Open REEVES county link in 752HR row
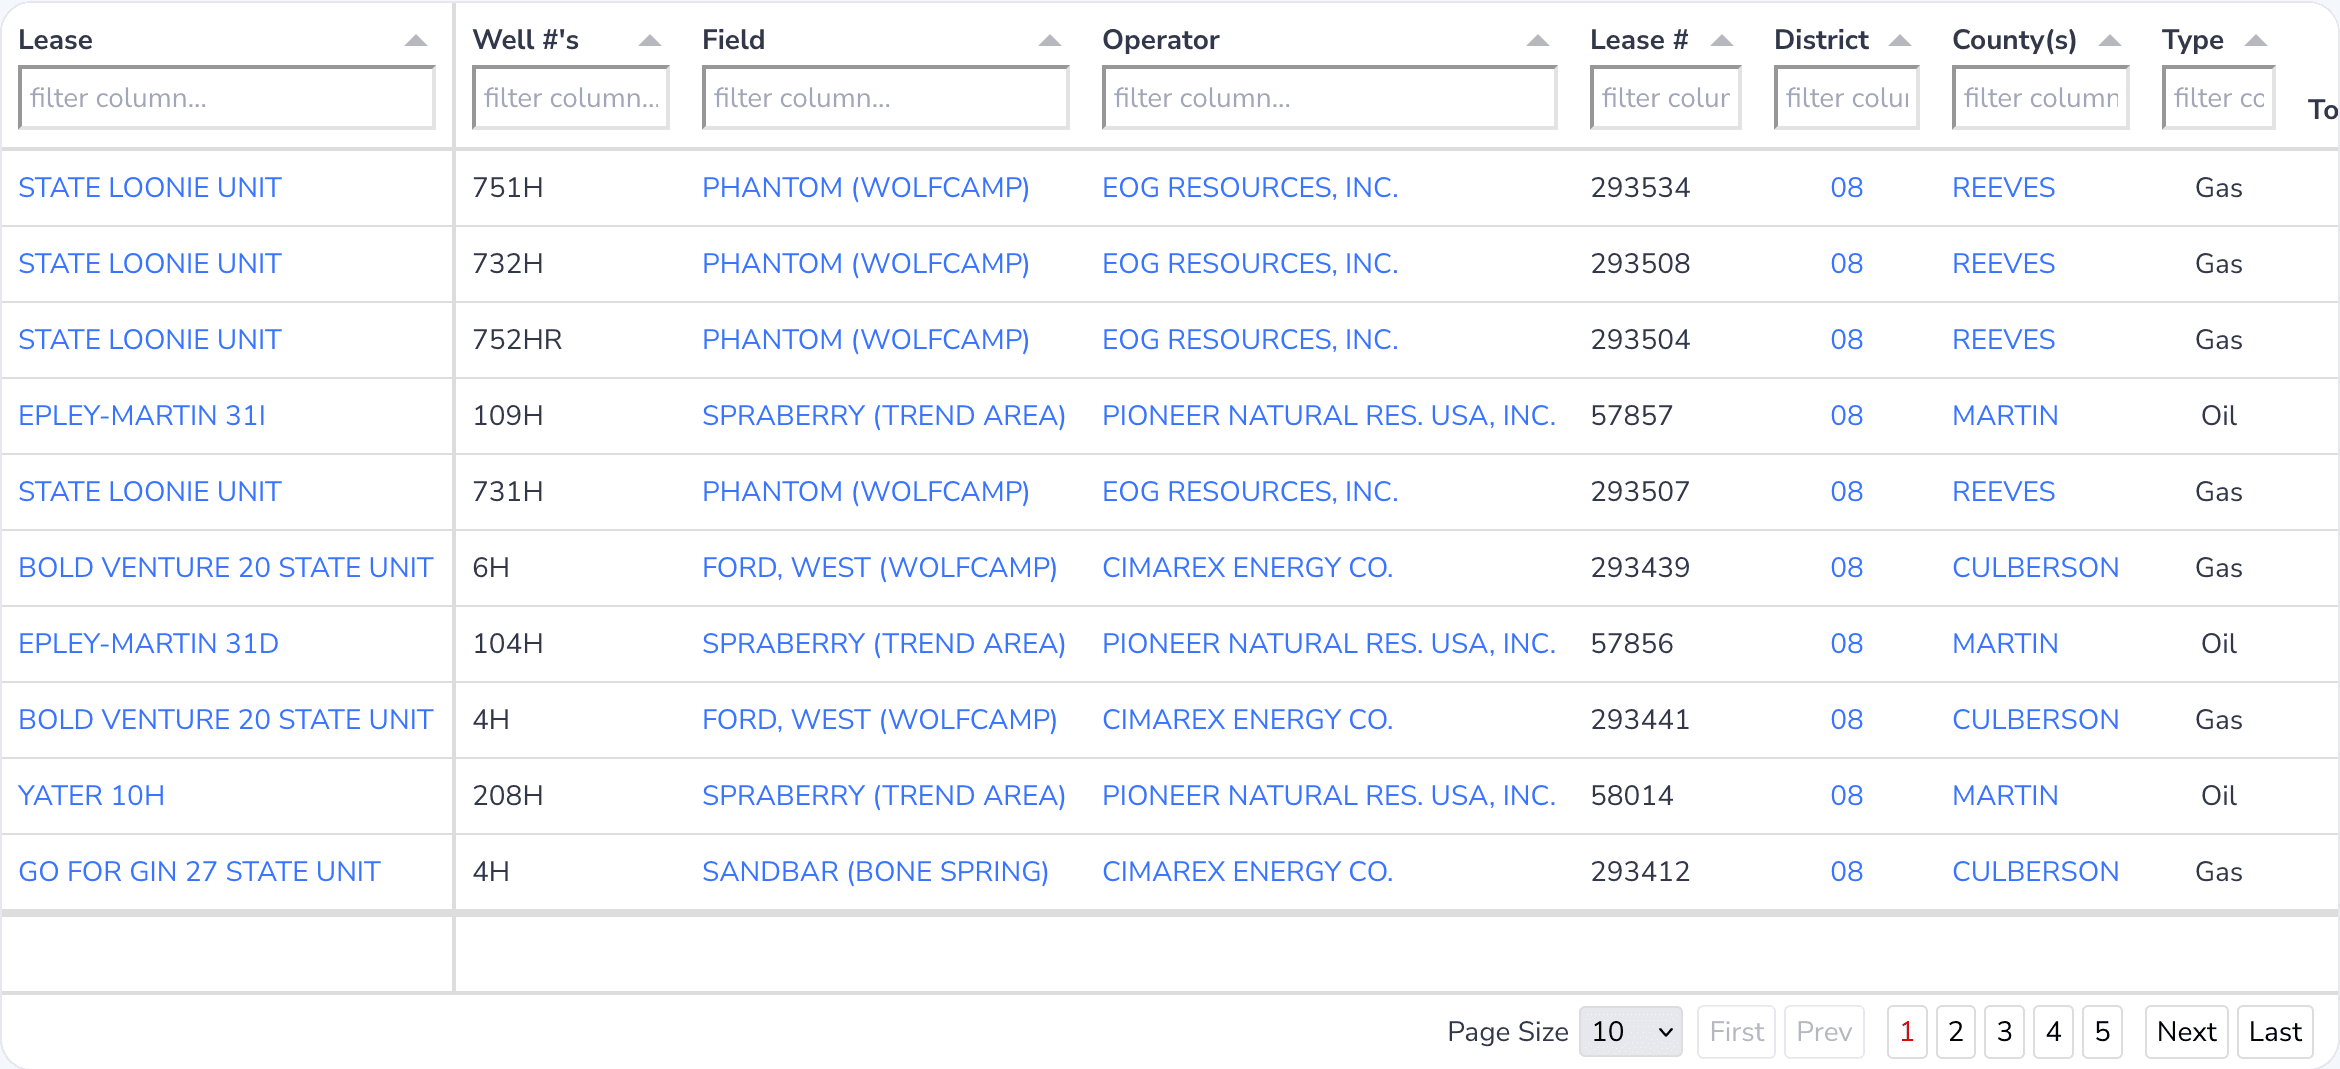This screenshot has width=2340, height=1069. click(x=2004, y=339)
